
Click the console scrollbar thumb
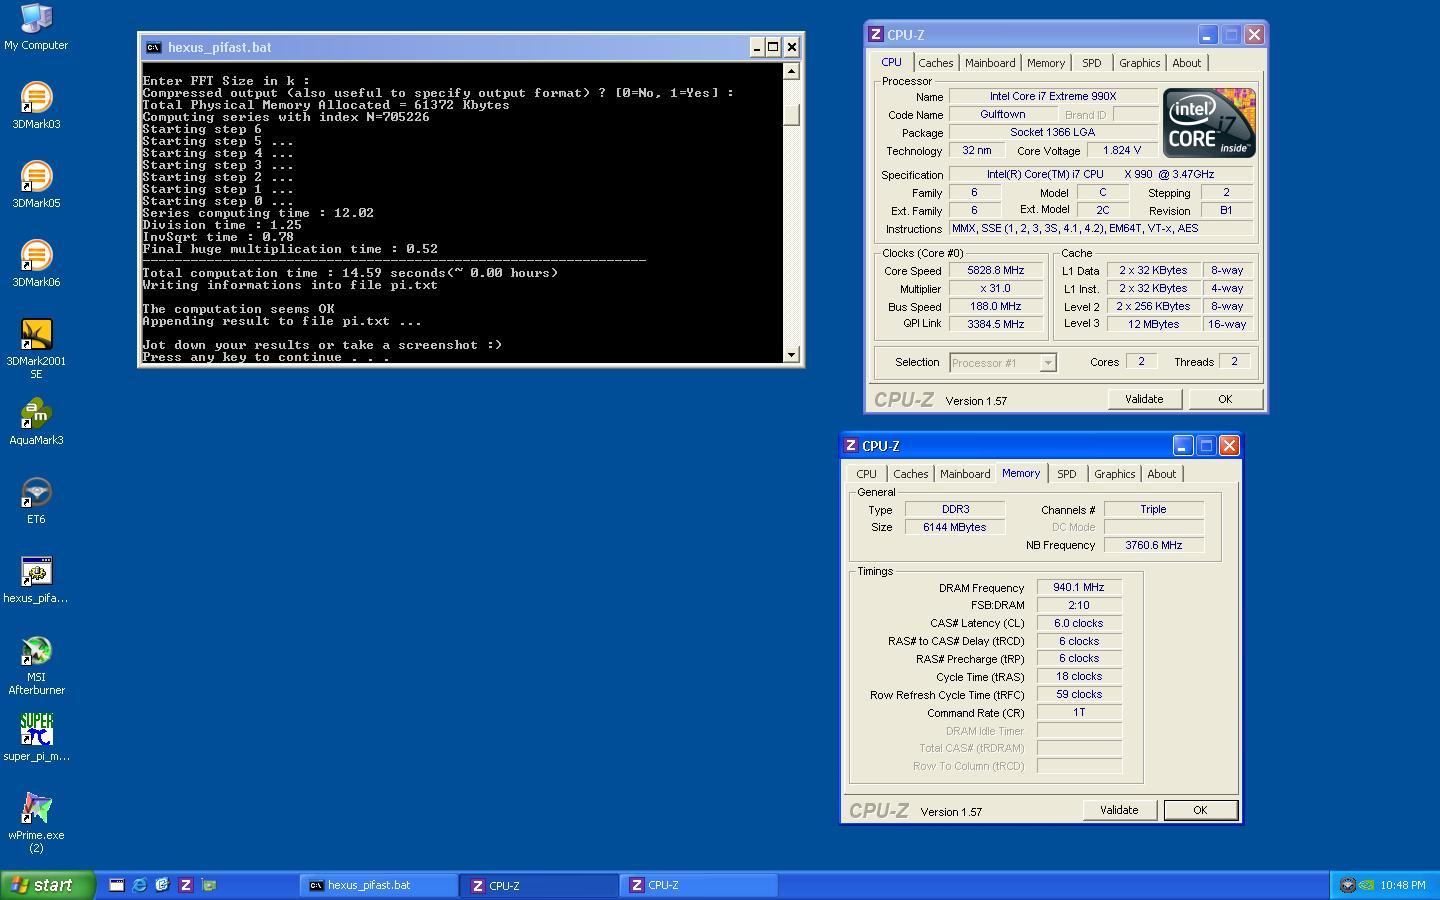tap(792, 115)
